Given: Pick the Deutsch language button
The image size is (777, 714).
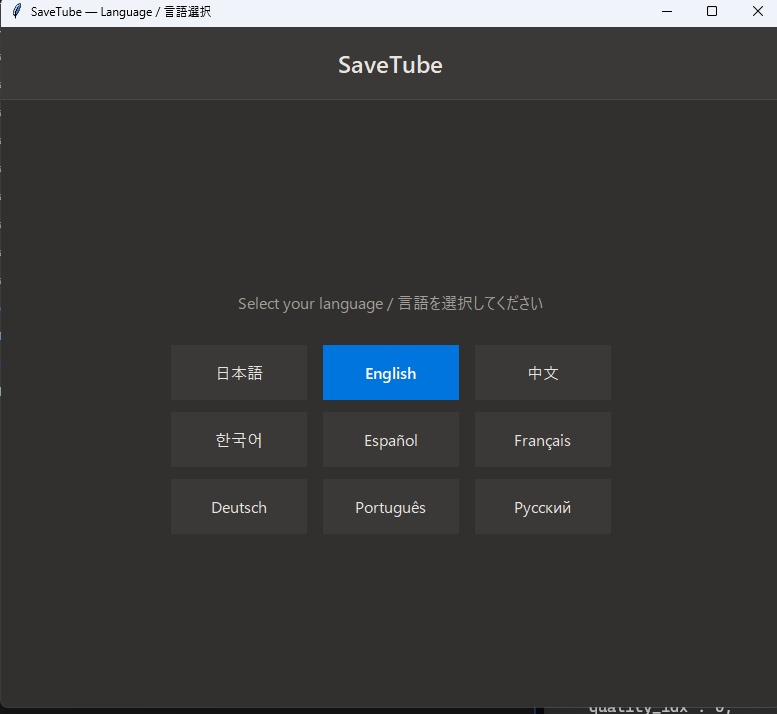Looking at the screenshot, I should [239, 506].
